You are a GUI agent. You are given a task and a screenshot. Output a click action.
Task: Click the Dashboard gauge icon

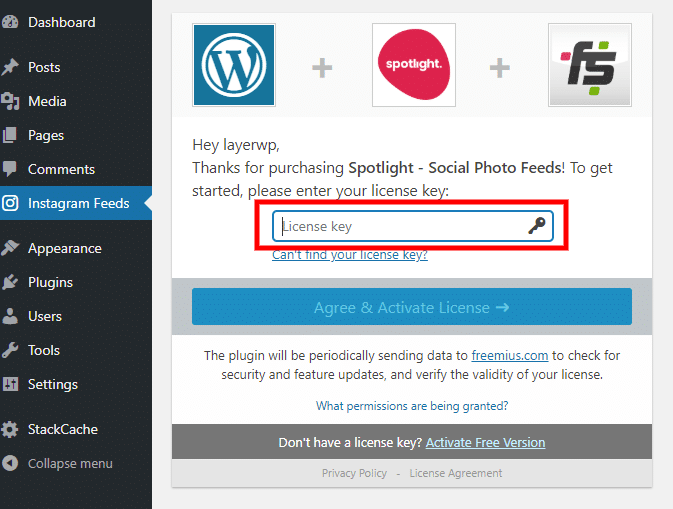pyautogui.click(x=9, y=22)
